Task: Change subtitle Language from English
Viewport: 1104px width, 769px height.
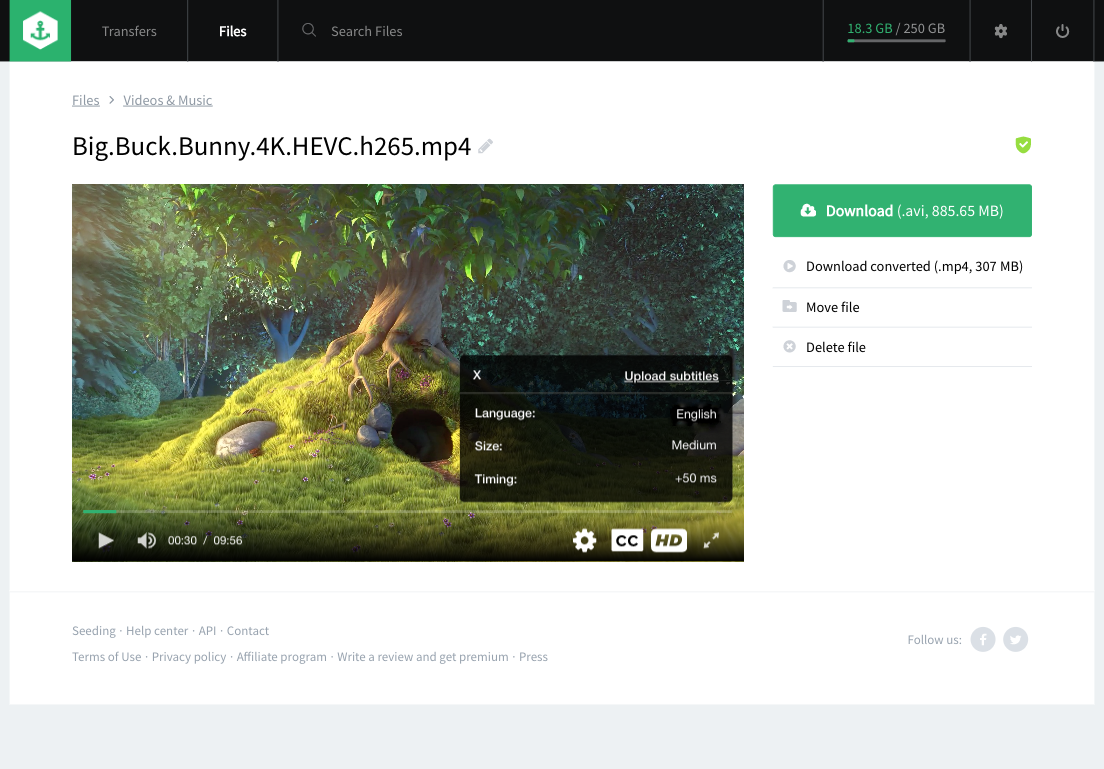Action: 695,414
